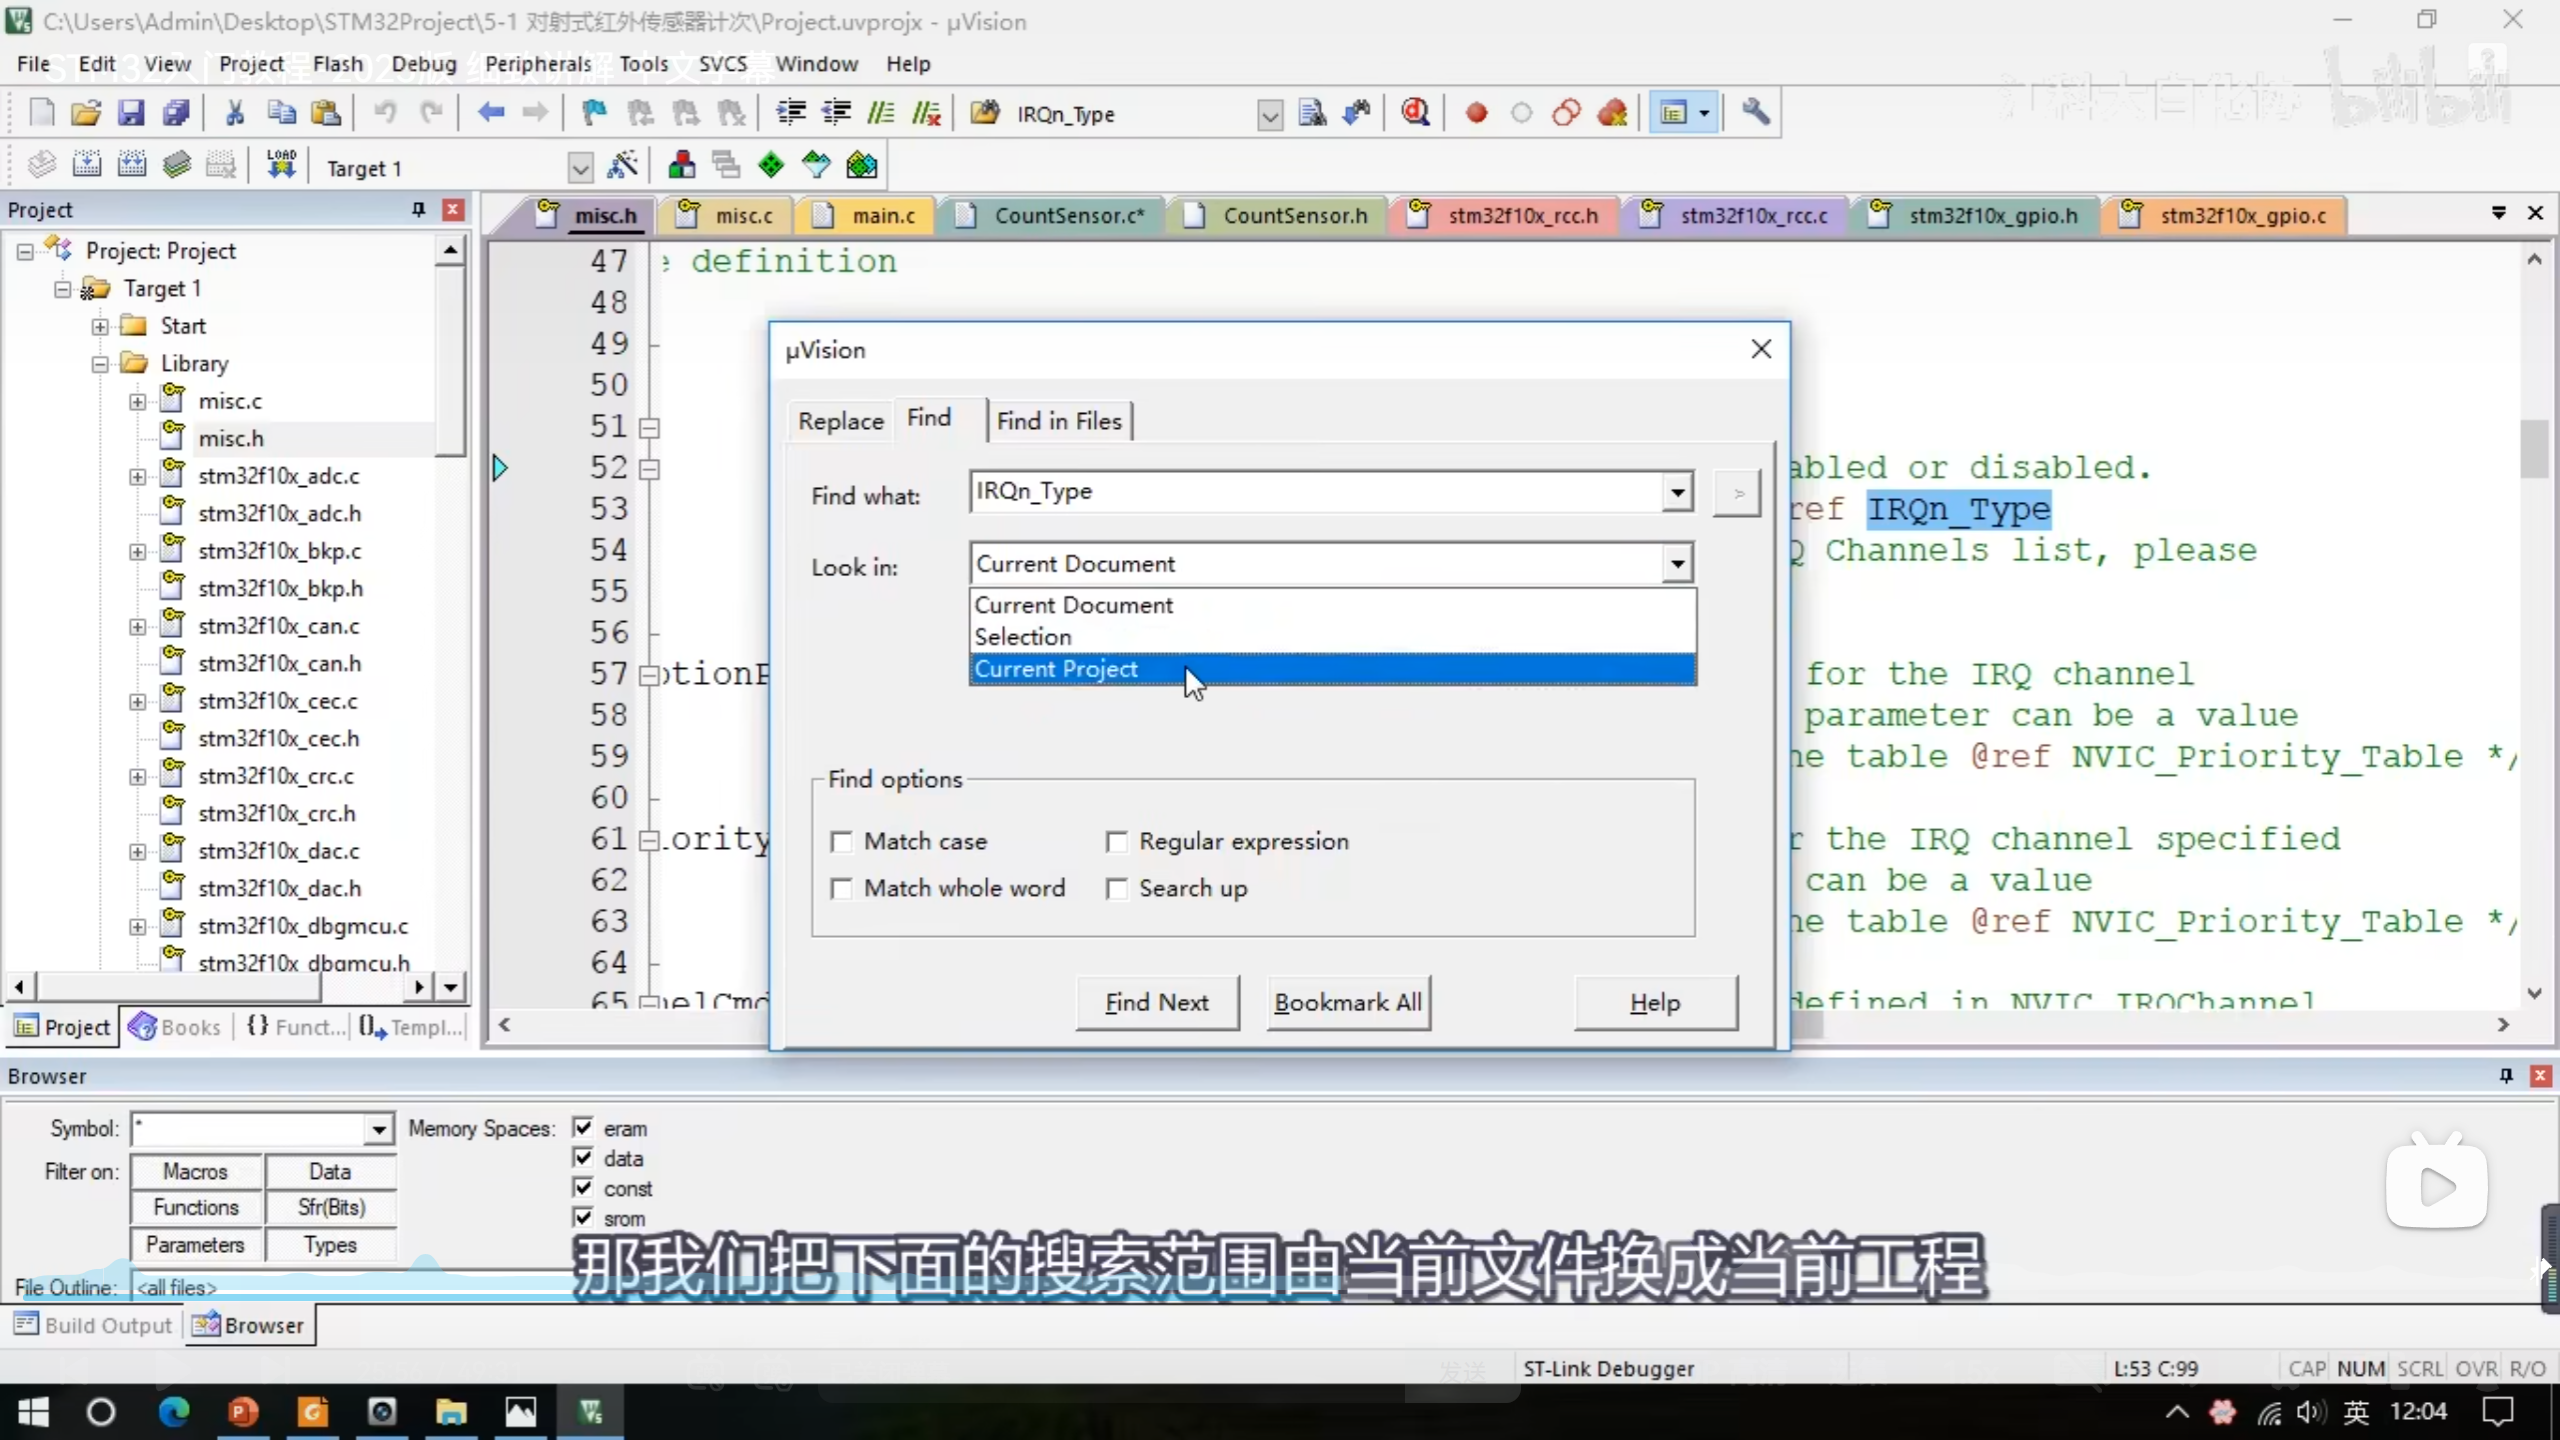Open File Explorer from the taskbar
2560x1440 pixels.
[x=451, y=1412]
